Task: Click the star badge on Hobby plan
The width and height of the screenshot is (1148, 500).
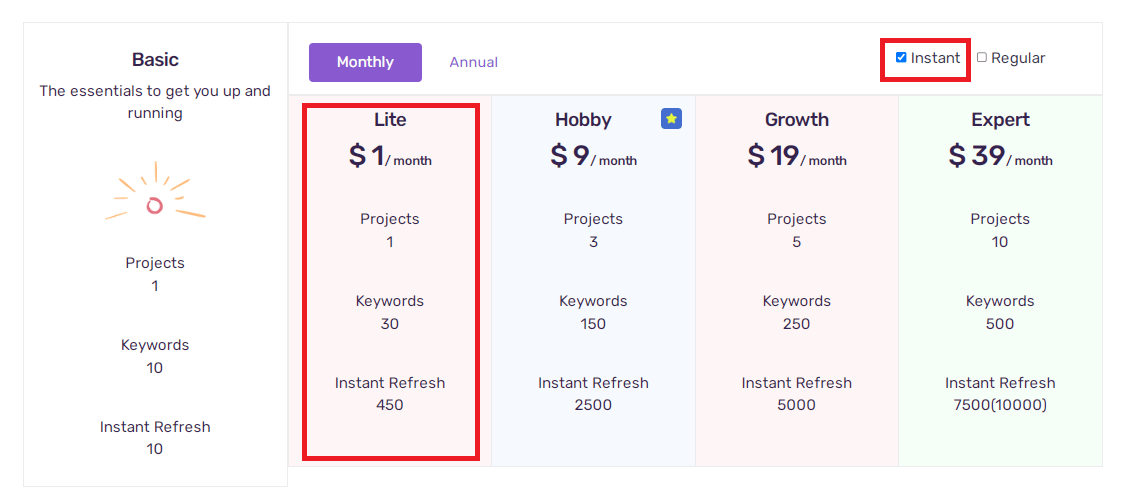Action: pyautogui.click(x=671, y=119)
